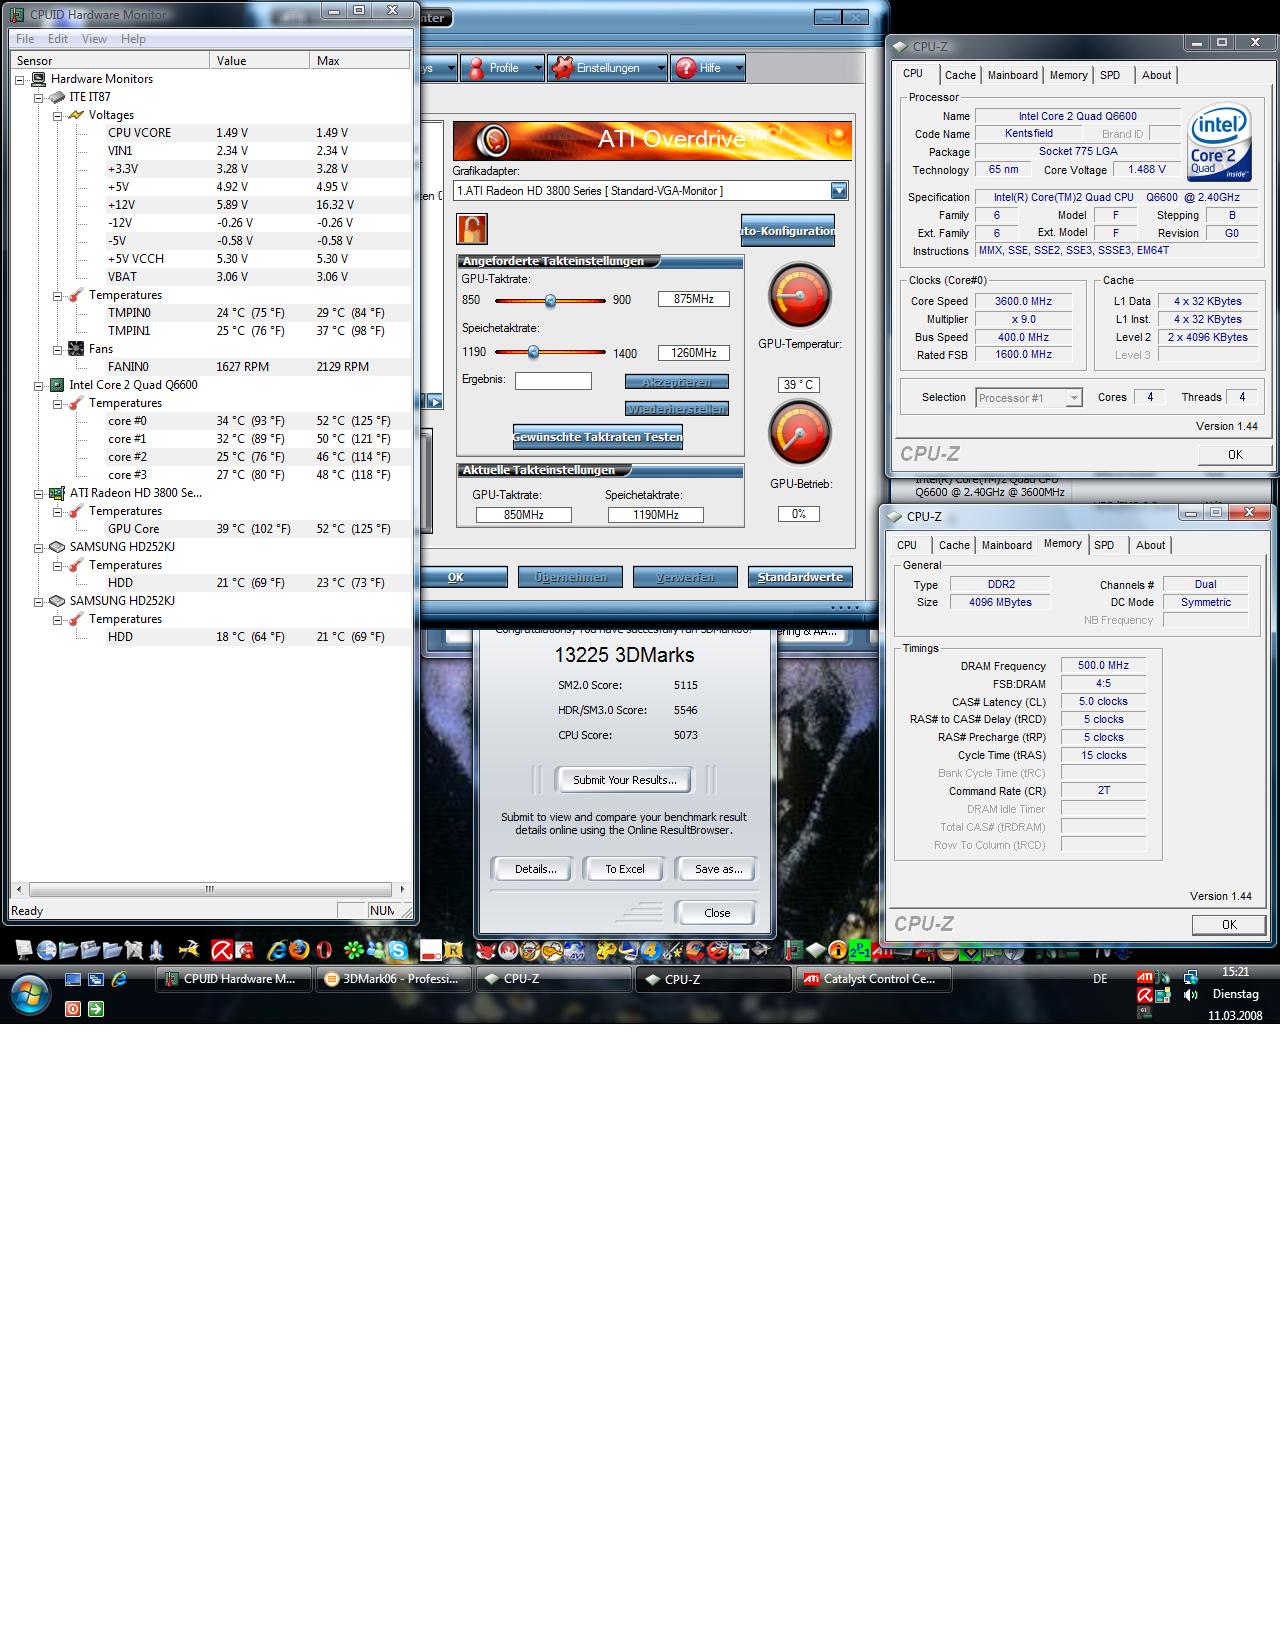Click Show Desktop icon in quick launch
Viewport: 1280px width, 1636px height.
[73, 980]
